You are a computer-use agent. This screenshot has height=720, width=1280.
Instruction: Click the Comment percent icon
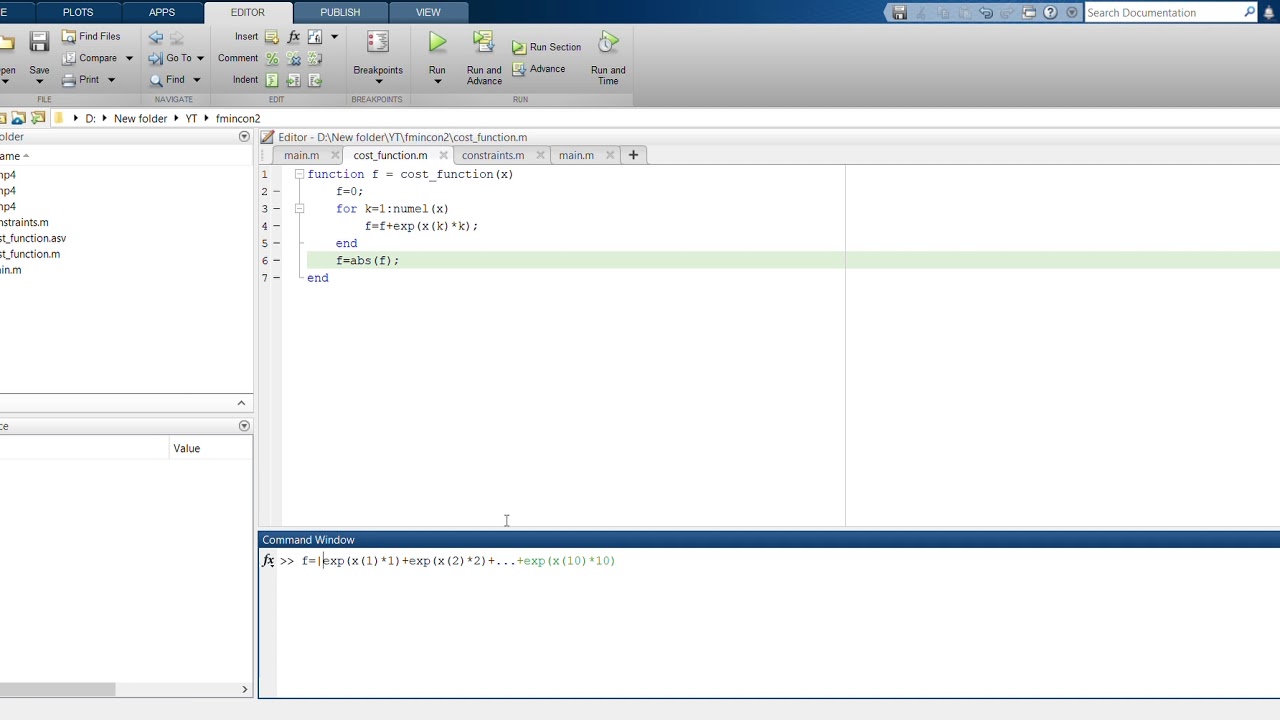[272, 59]
